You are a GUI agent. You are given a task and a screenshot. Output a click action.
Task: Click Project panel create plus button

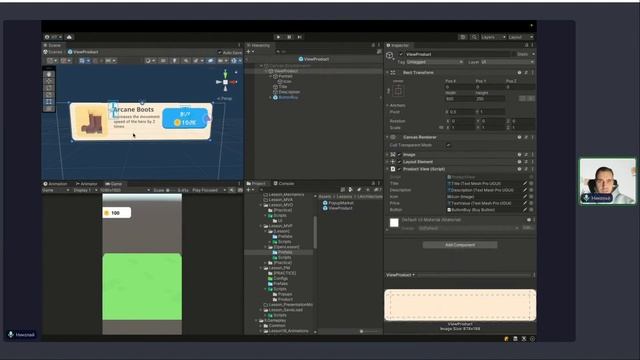tap(248, 190)
